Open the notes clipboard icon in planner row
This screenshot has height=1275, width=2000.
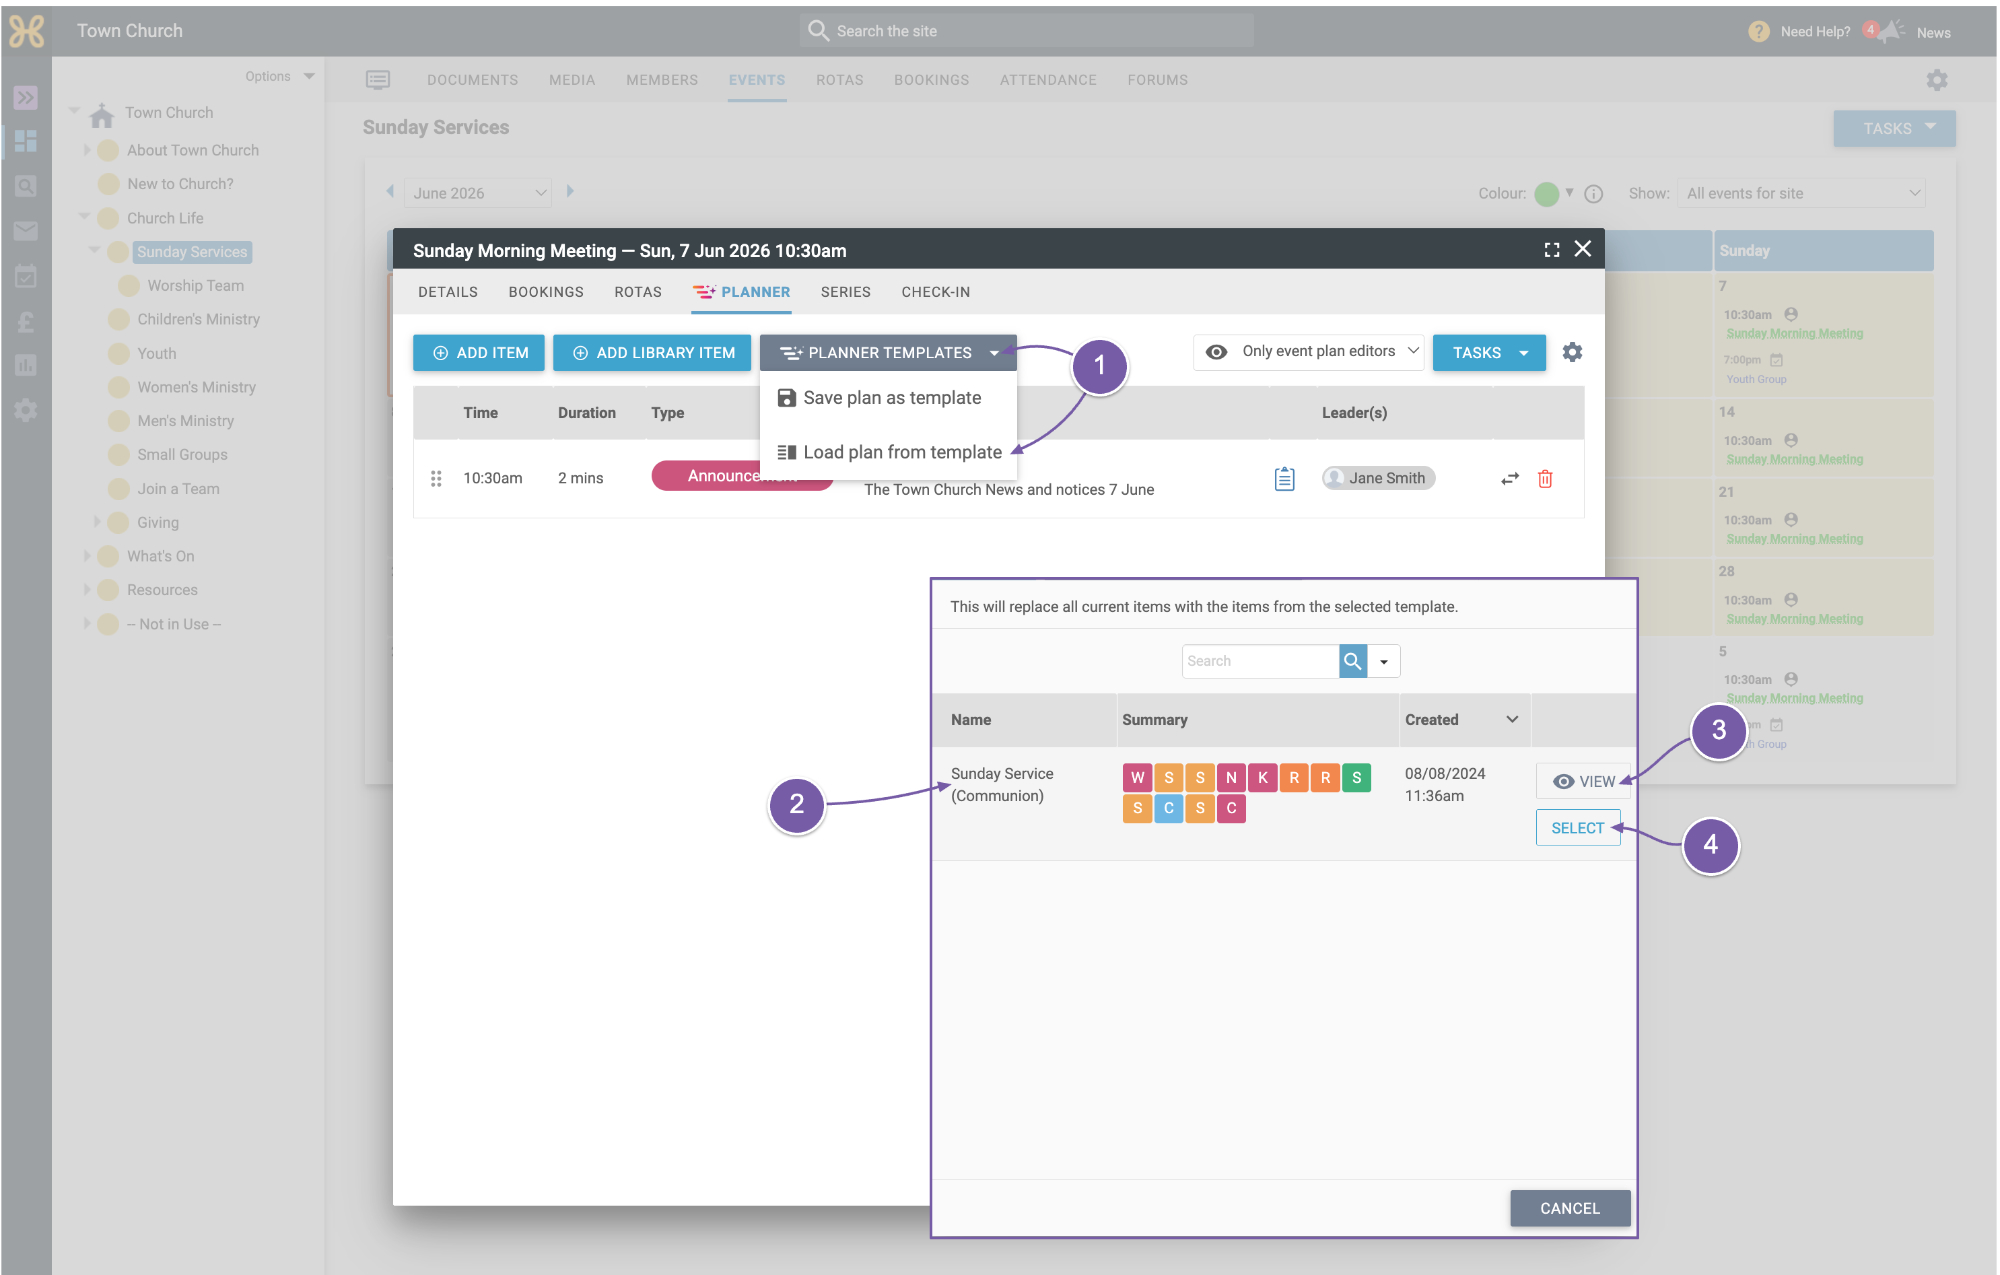coord(1285,479)
